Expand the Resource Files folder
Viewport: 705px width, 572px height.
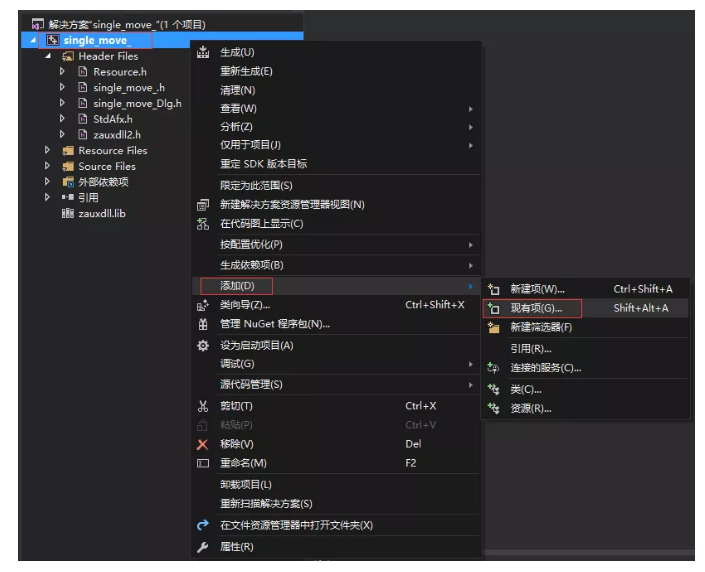pyautogui.click(x=47, y=150)
